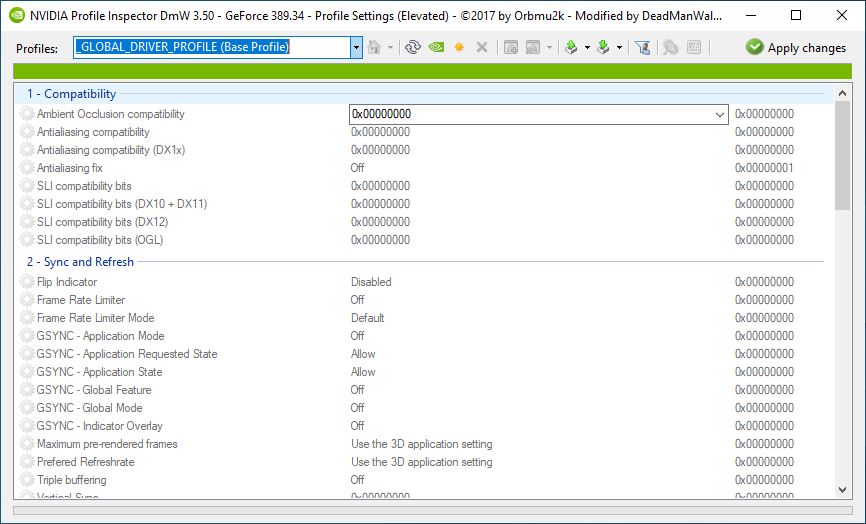The height and width of the screenshot is (524, 866).
Task: Minimize the NVIDIA Profile Inspector window
Action: tap(749, 15)
